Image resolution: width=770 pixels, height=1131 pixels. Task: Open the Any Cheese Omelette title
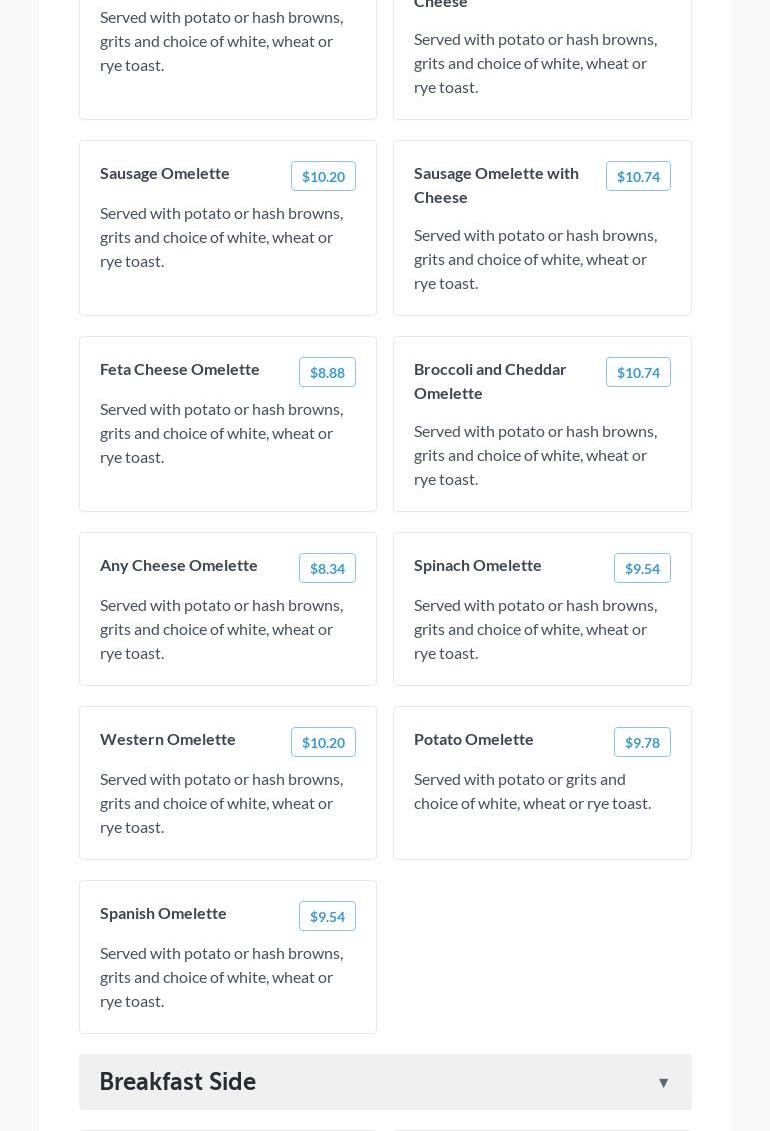click(x=179, y=565)
